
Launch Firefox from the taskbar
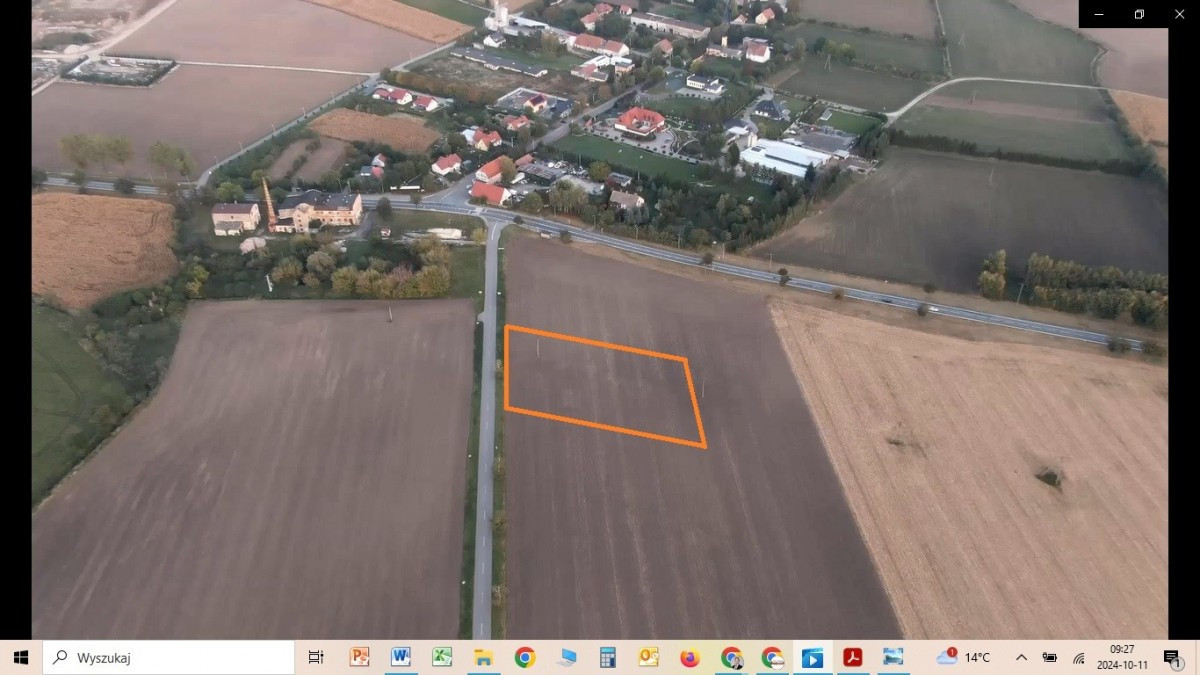coord(690,657)
